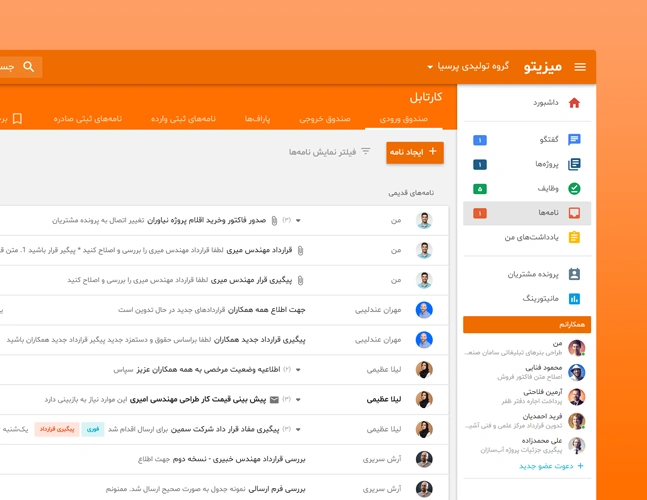The image size is (647, 500).
Task: Click the داشبورد home icon
Action: [x=574, y=103]
